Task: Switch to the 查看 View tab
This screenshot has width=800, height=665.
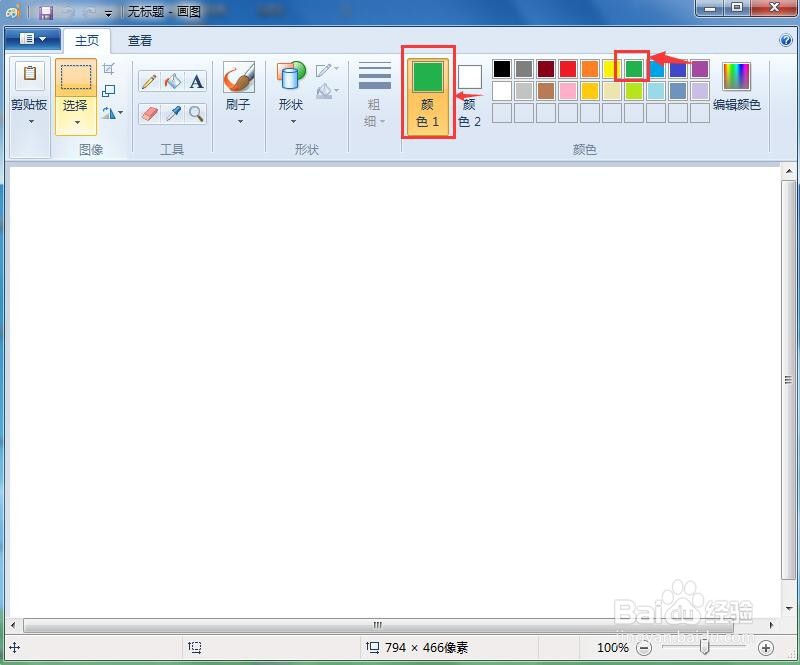Action: click(x=140, y=40)
